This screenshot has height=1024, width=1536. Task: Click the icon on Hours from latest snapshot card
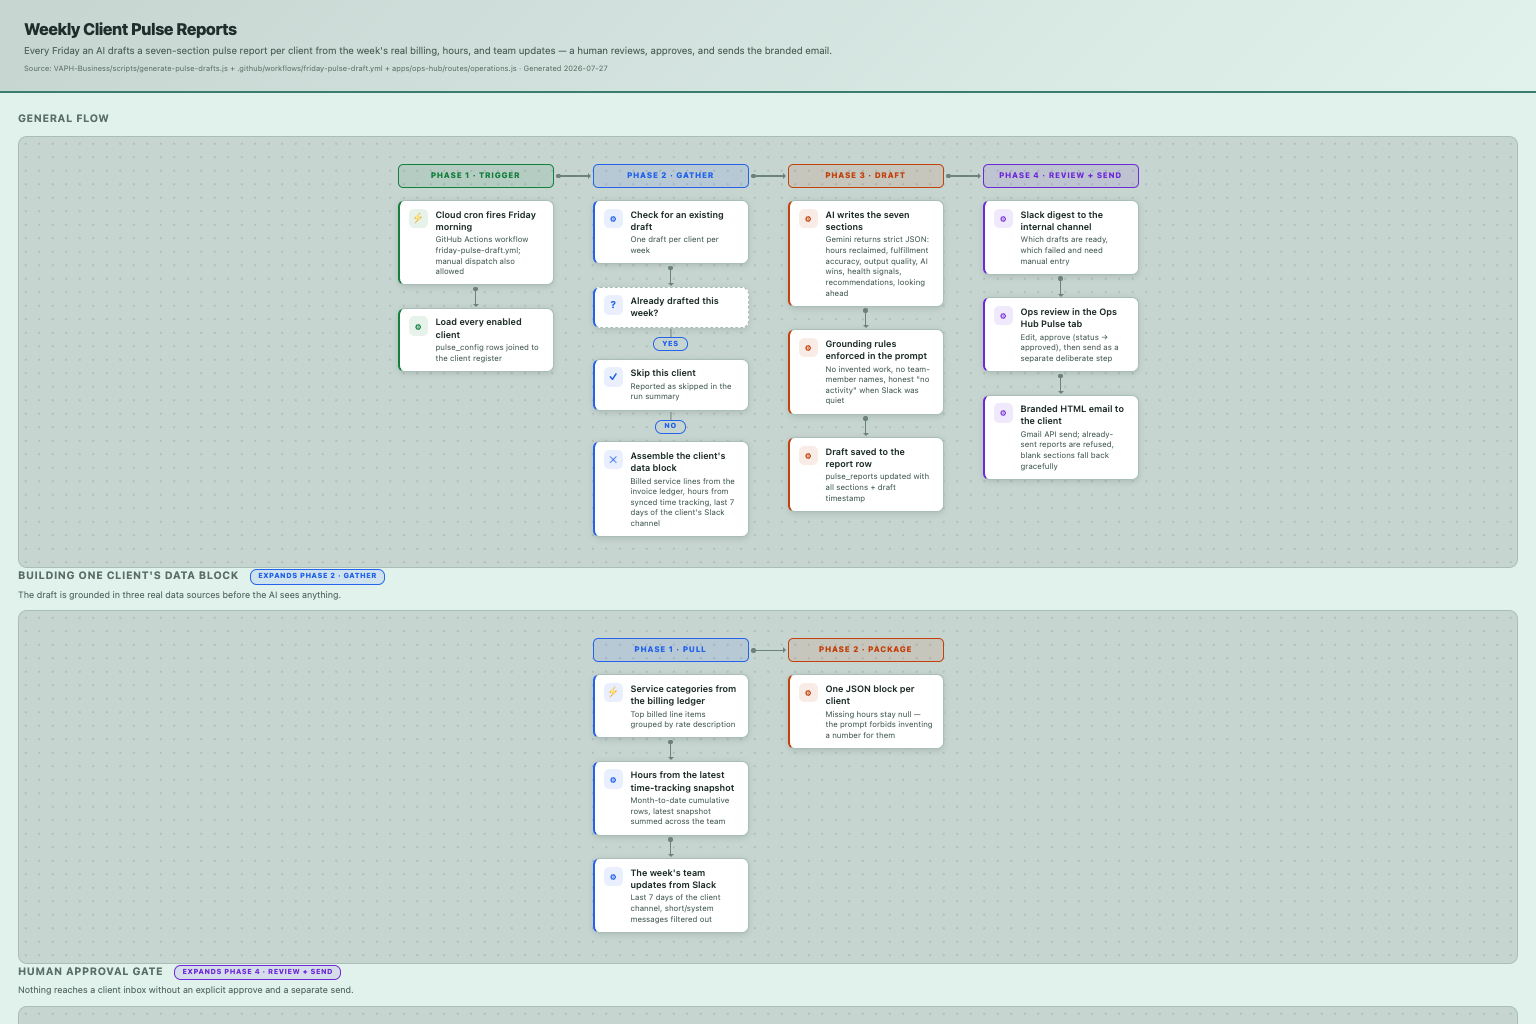click(x=613, y=779)
